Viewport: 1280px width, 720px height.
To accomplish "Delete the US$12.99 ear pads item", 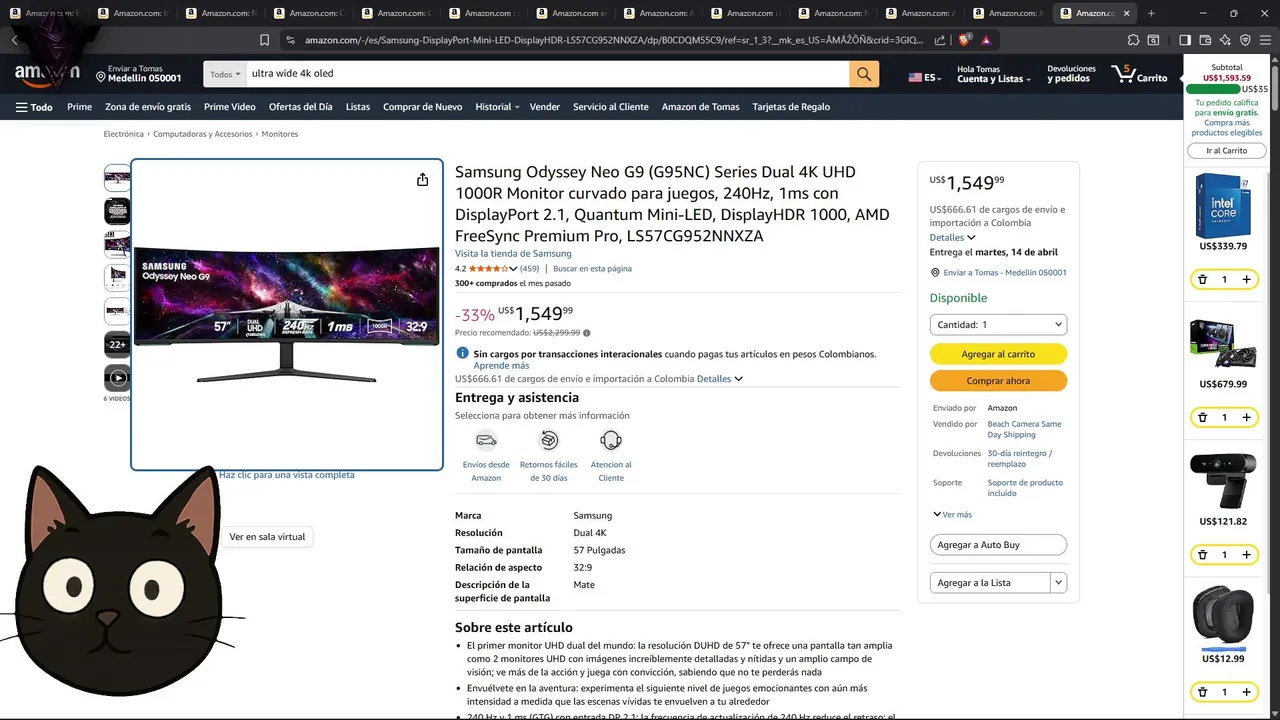I will click(x=1203, y=692).
